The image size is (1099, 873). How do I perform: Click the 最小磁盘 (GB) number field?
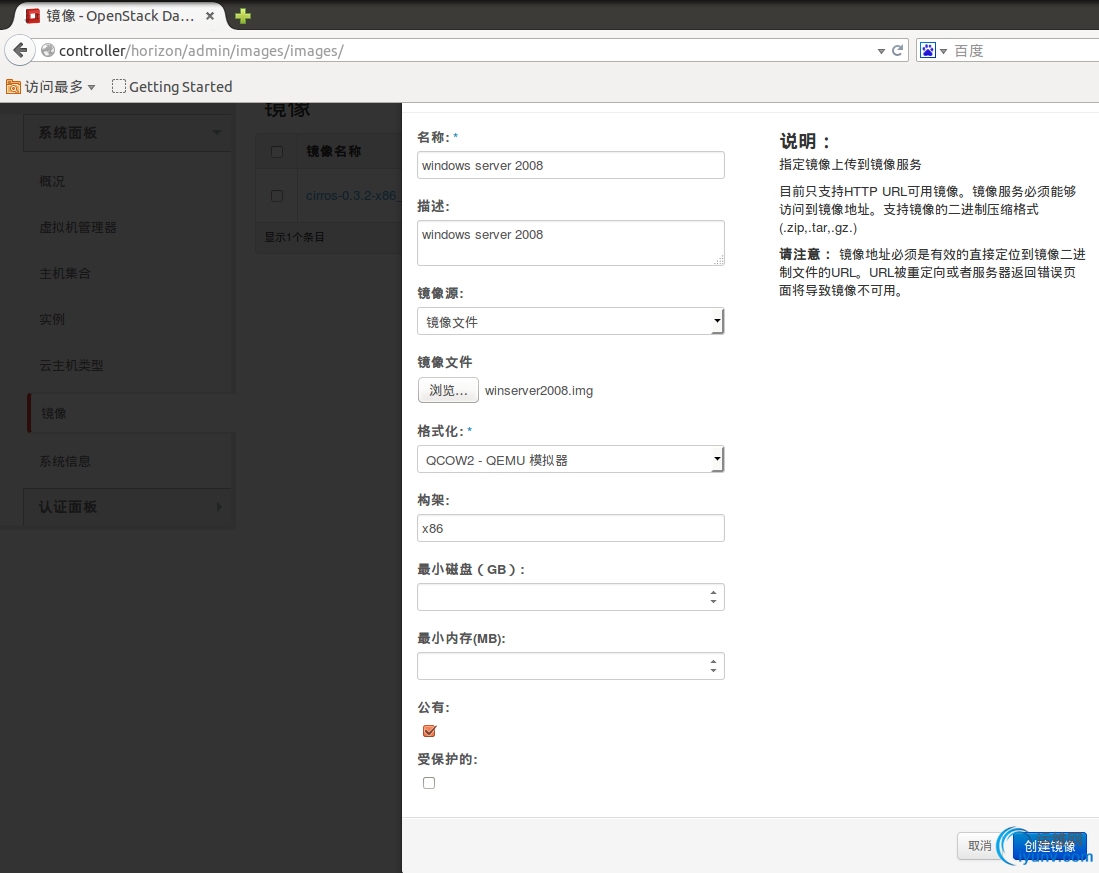pyautogui.click(x=571, y=597)
